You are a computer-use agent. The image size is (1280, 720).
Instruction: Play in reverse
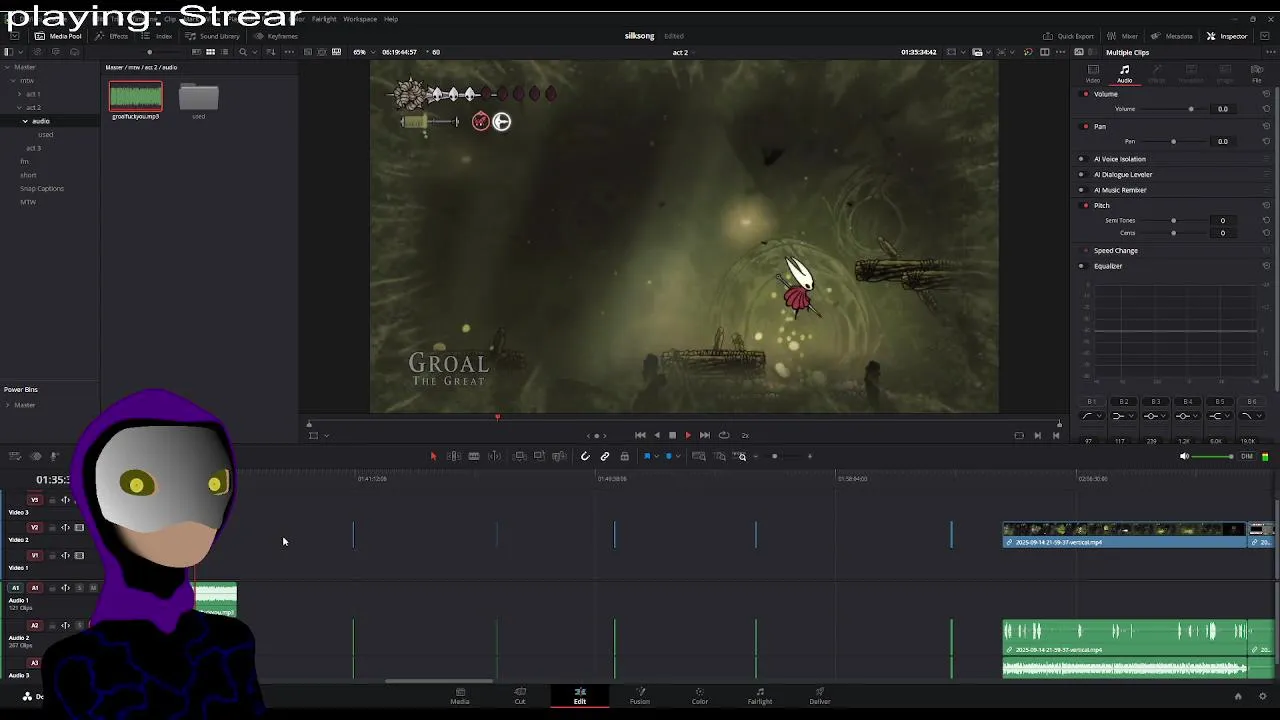pyautogui.click(x=656, y=435)
